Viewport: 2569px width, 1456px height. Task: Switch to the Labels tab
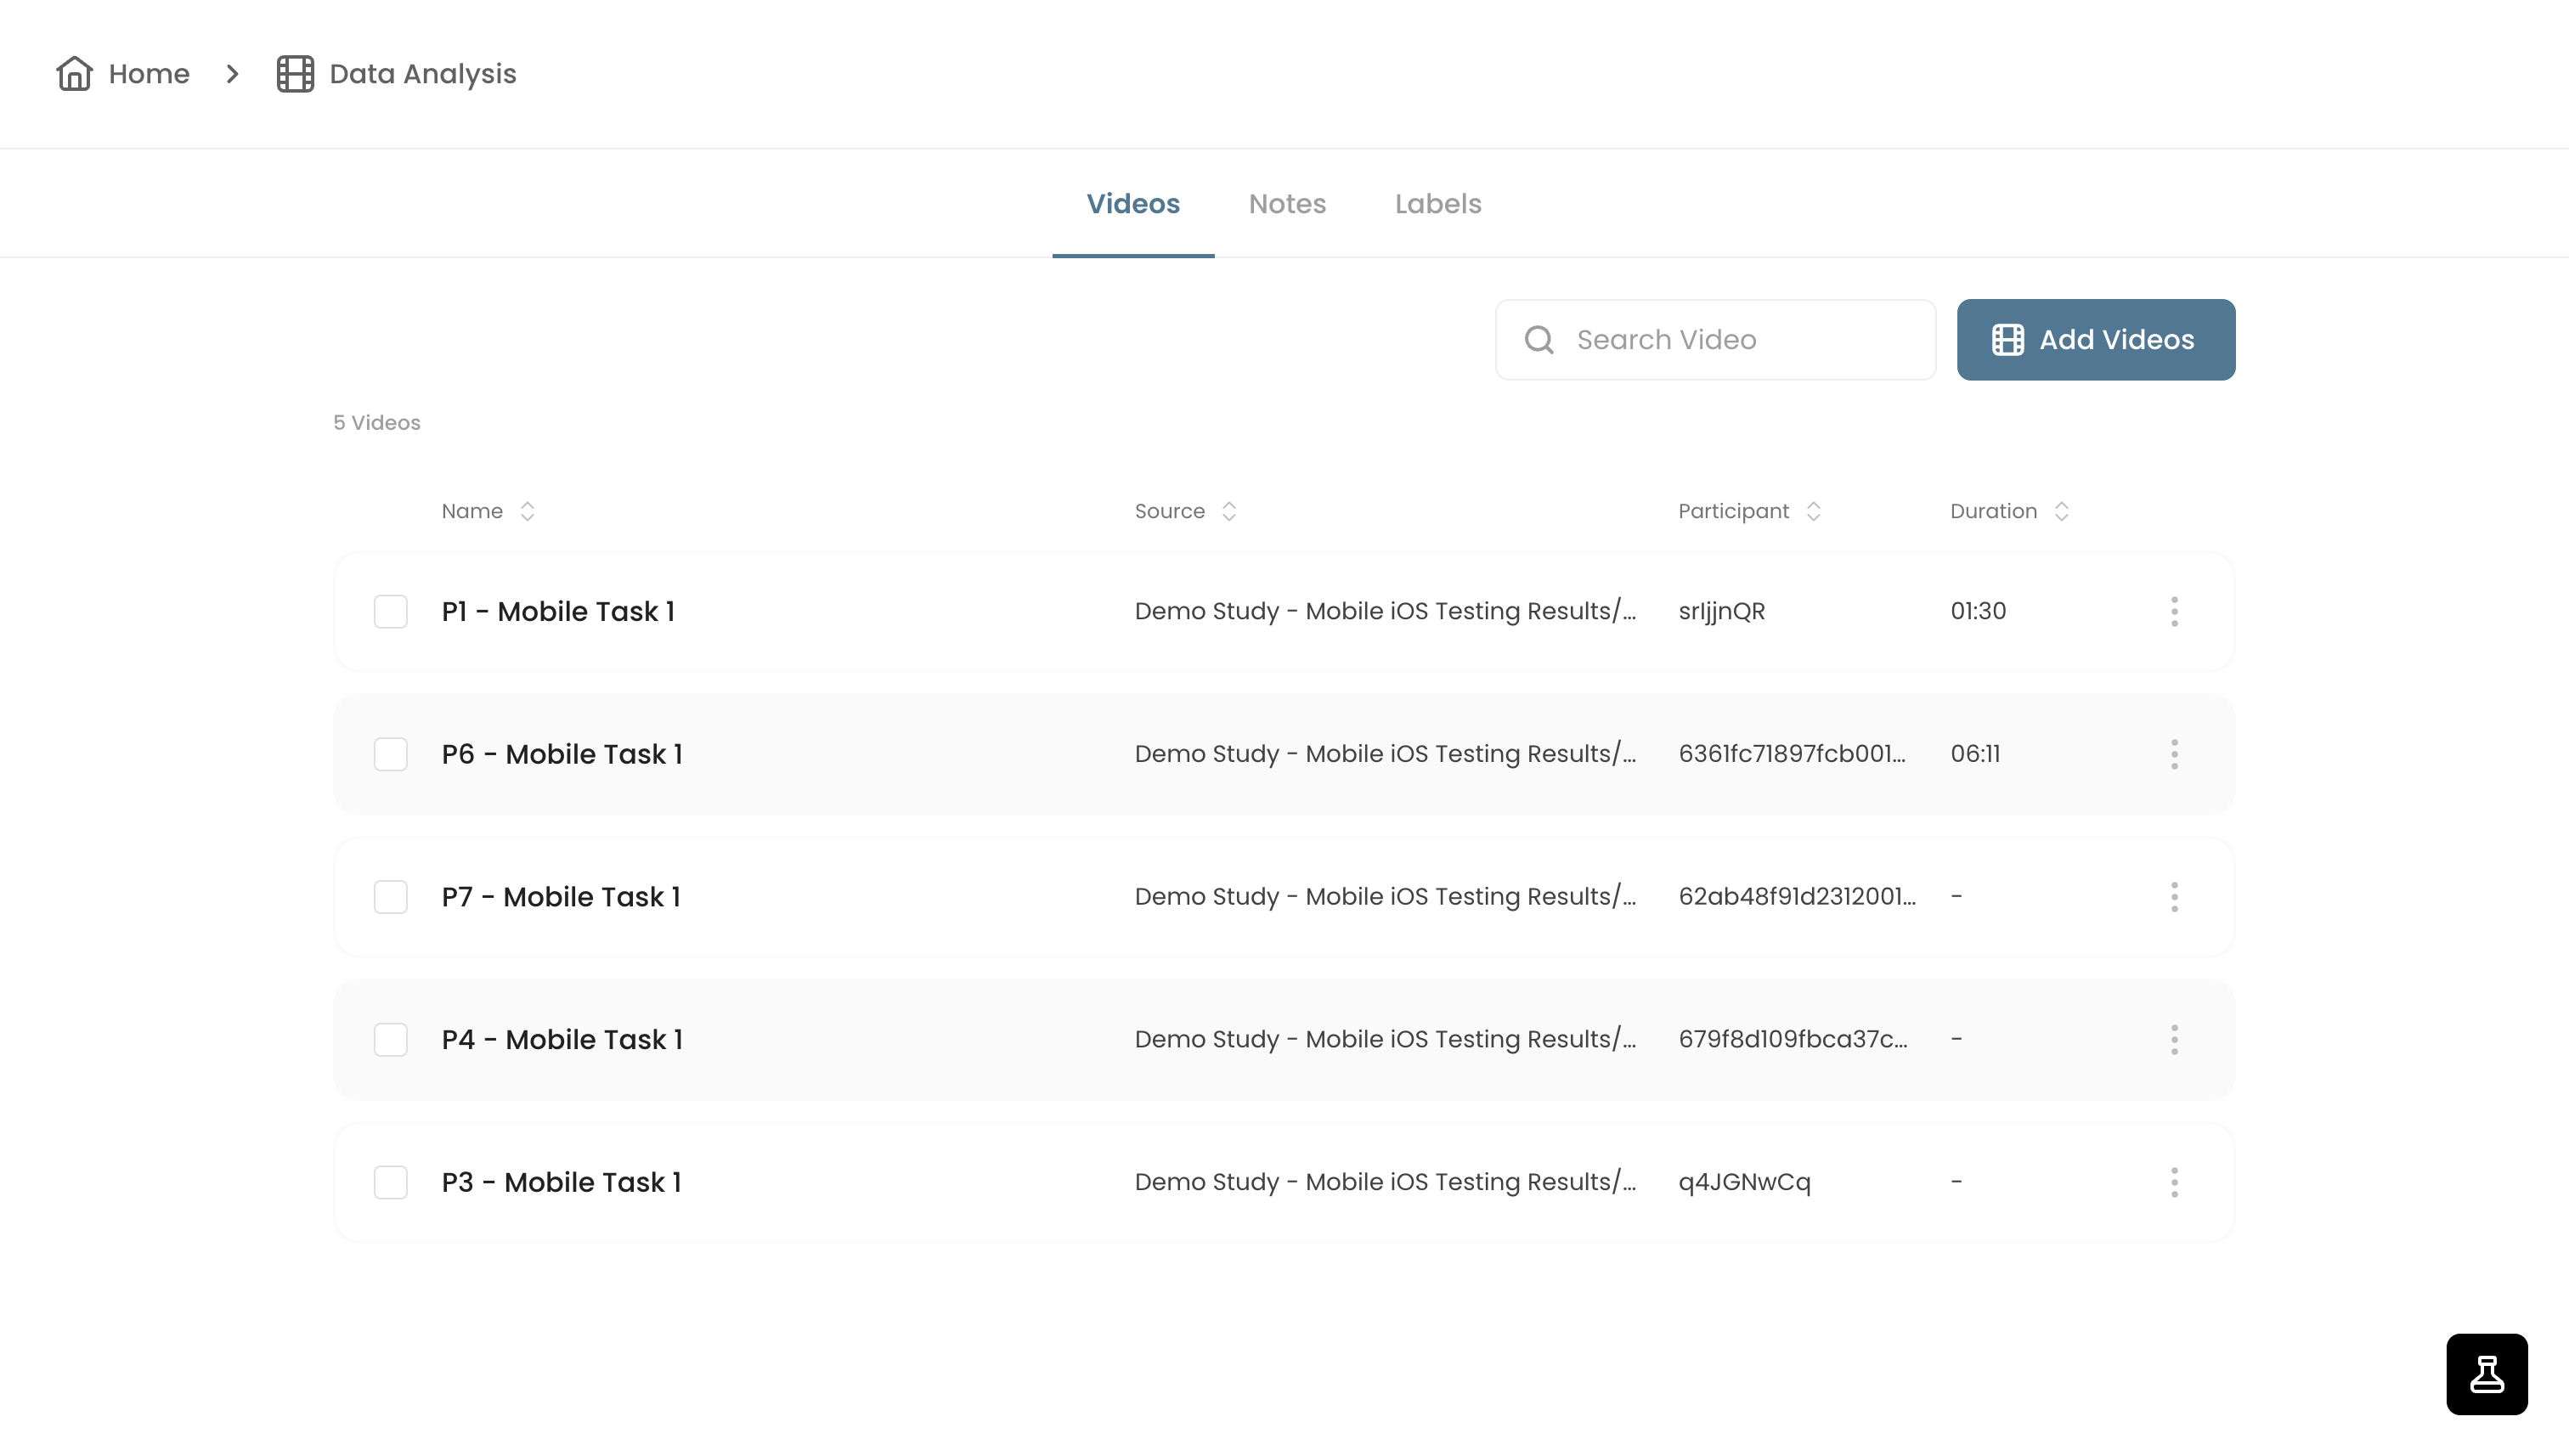(1438, 204)
